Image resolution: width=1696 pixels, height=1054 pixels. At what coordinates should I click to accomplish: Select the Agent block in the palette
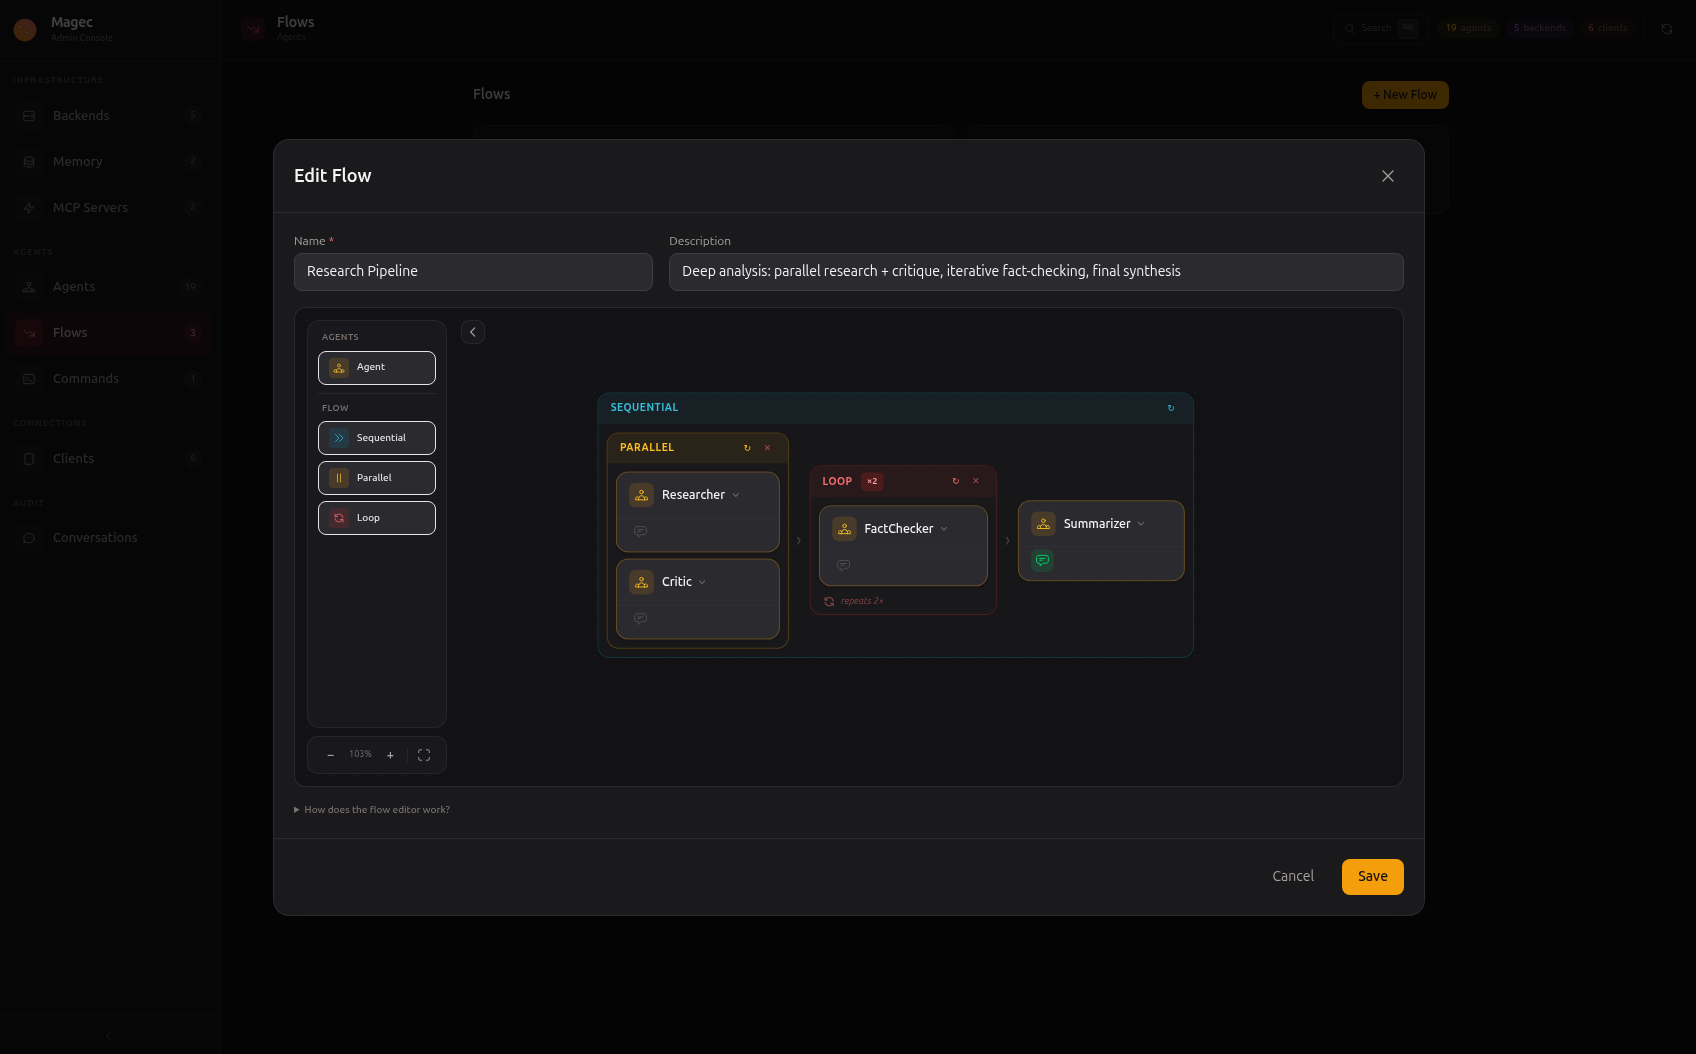coord(376,367)
